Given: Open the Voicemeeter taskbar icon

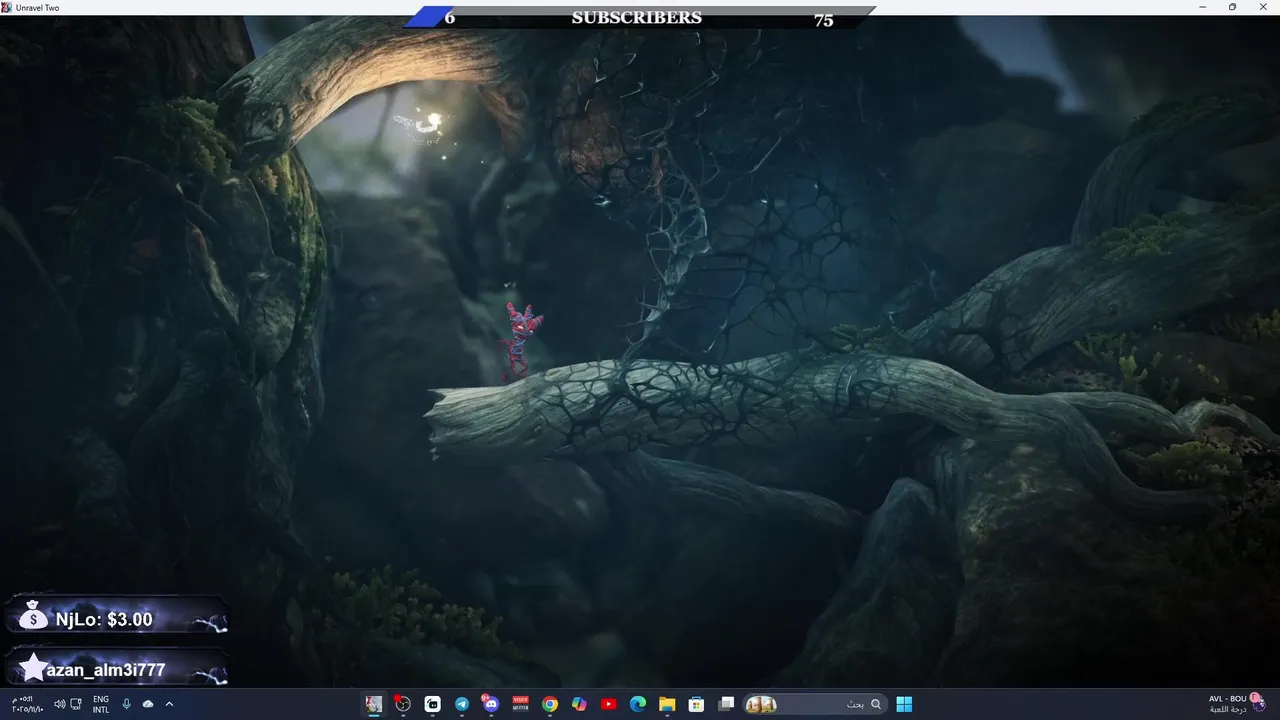Looking at the screenshot, I should point(520,704).
